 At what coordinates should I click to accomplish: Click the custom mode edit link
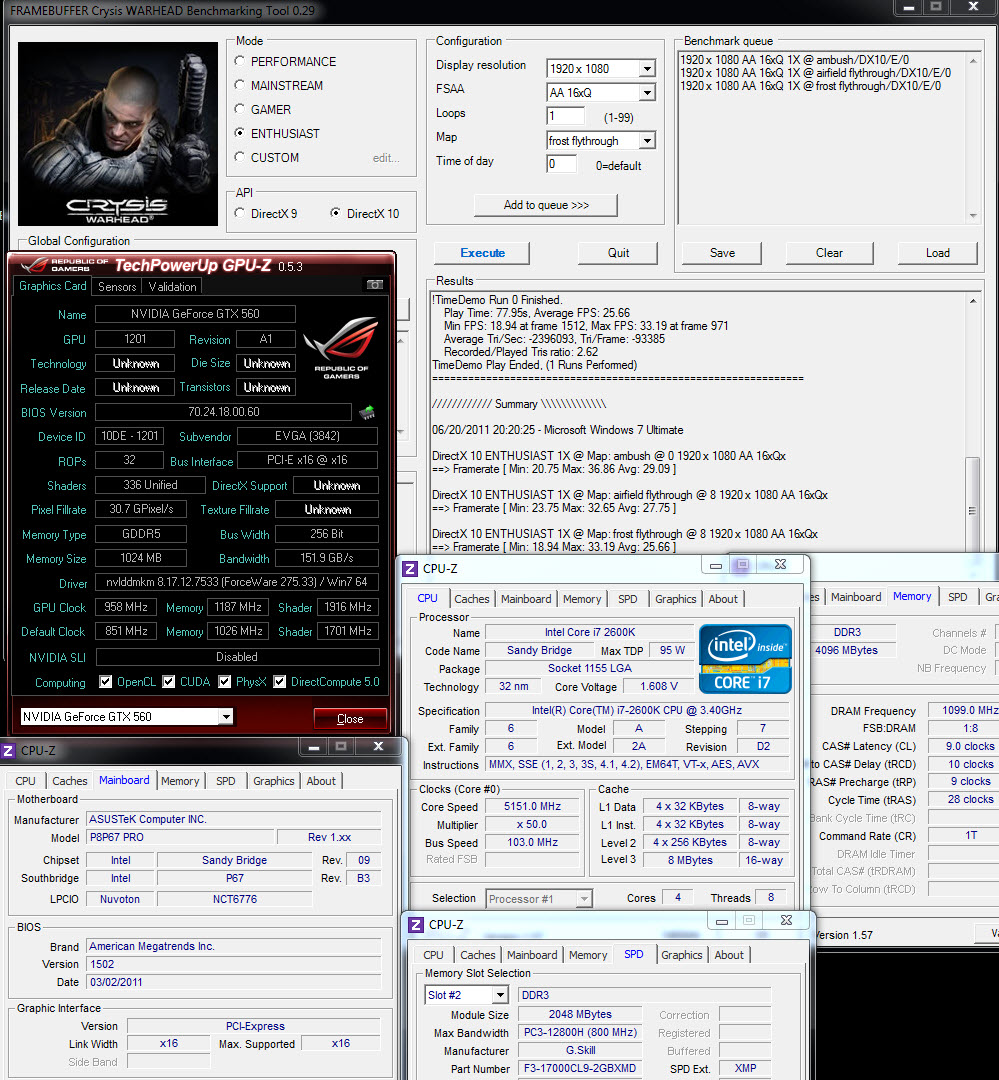[x=386, y=158]
